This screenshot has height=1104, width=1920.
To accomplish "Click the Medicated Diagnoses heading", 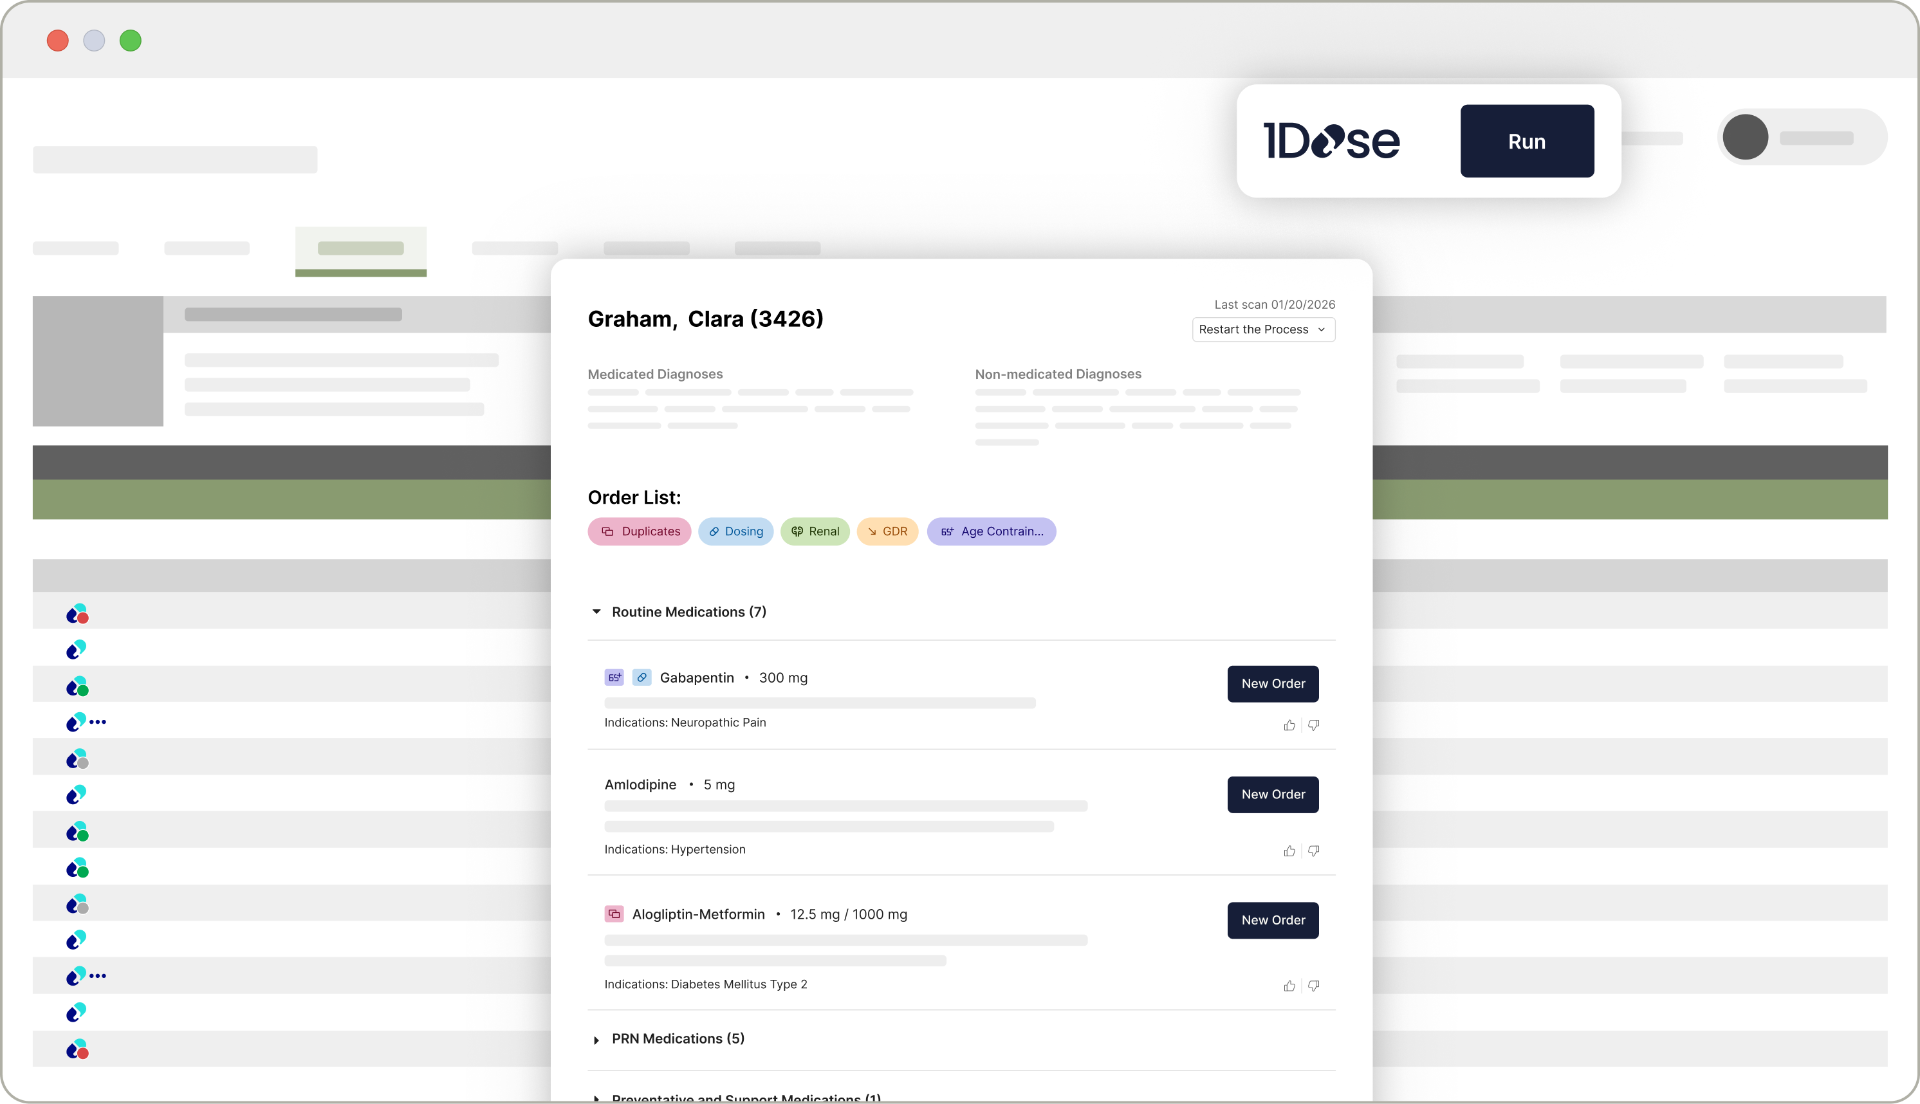I will (655, 374).
